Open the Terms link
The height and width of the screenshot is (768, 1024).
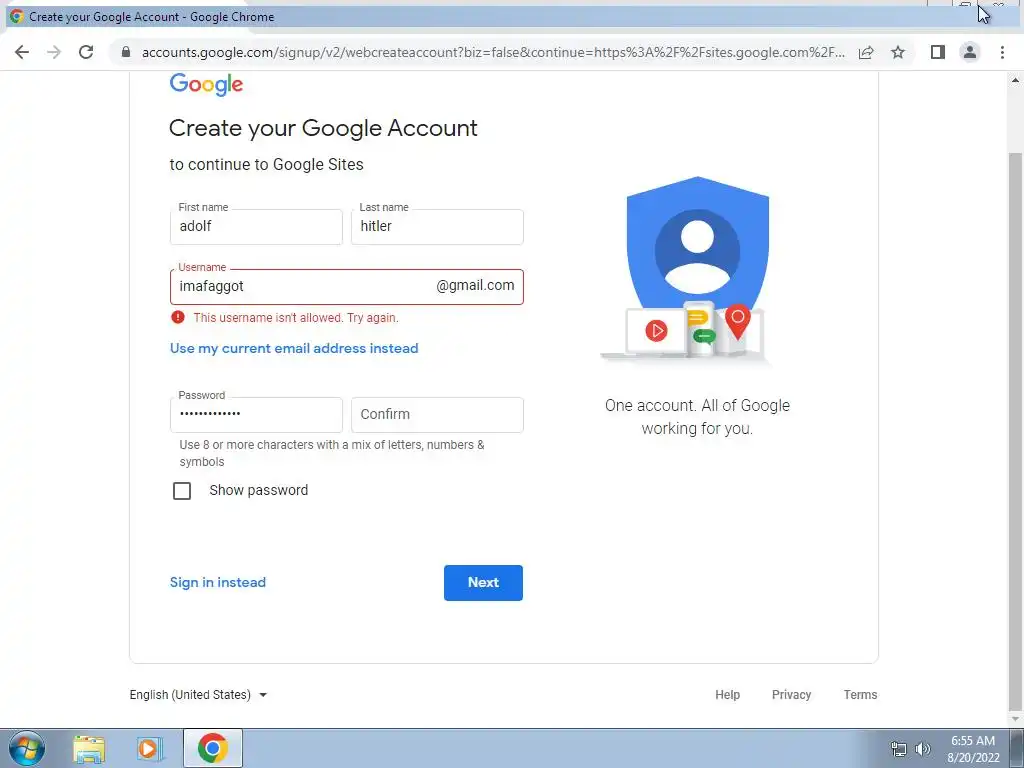tap(860, 695)
